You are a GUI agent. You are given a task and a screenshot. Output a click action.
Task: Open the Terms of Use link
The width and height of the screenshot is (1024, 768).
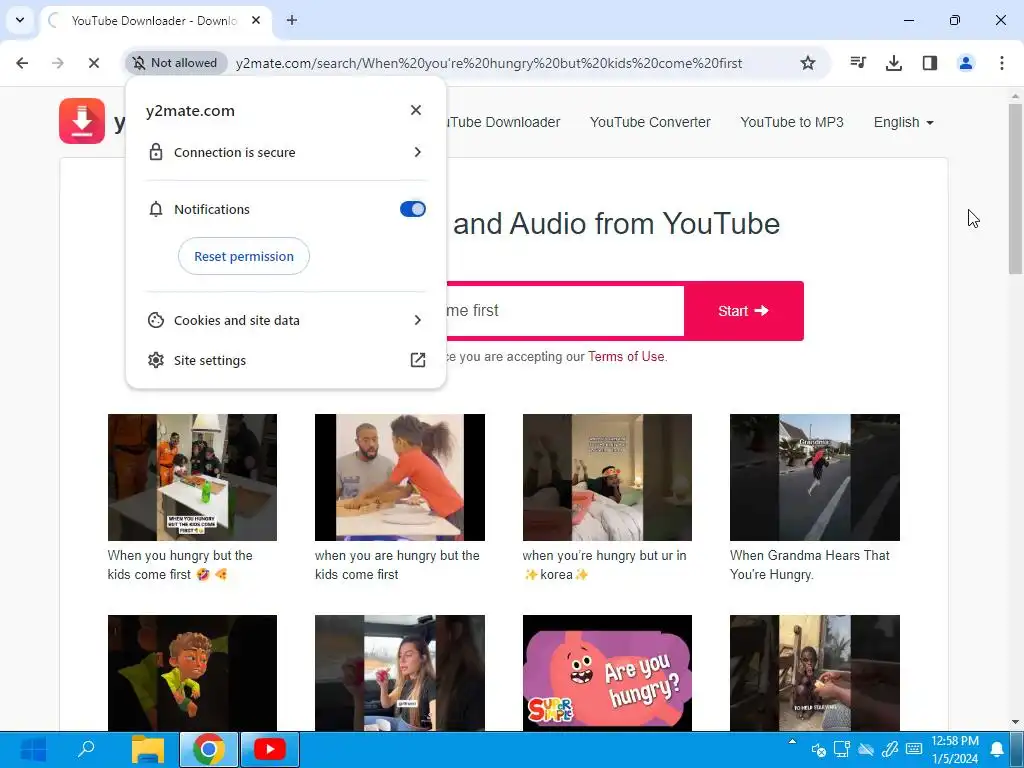[x=626, y=357]
